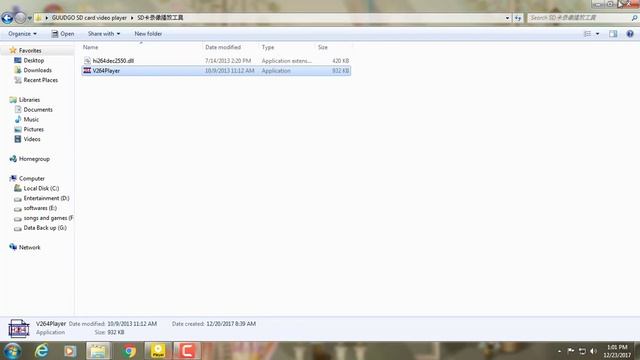Screen dimensions: 640x360
Task: Toggle the preview pane
Action: [x=613, y=34]
